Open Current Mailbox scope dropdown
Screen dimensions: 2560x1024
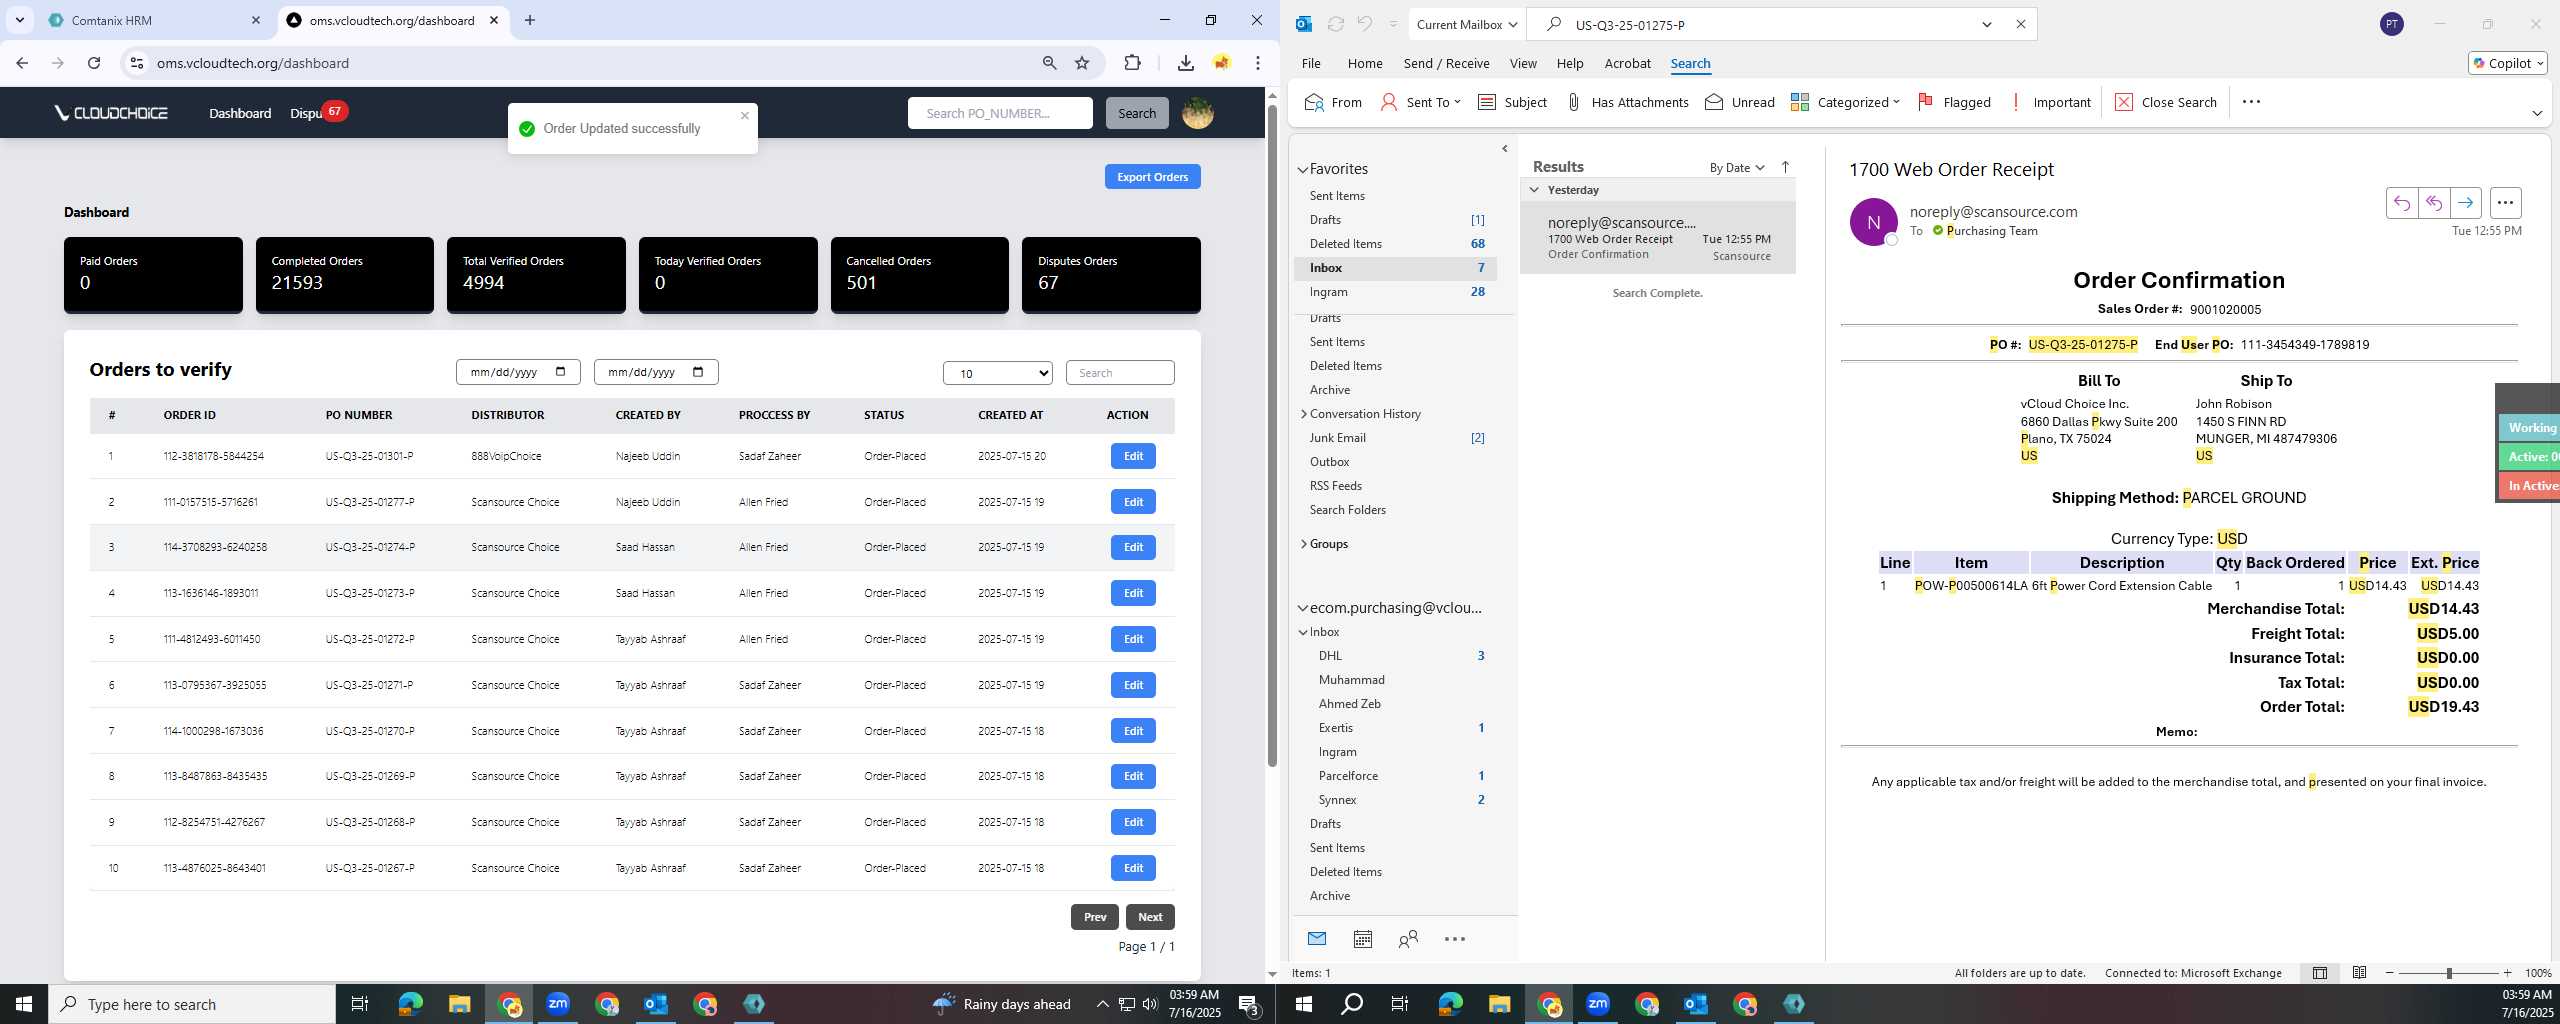pos(1467,24)
